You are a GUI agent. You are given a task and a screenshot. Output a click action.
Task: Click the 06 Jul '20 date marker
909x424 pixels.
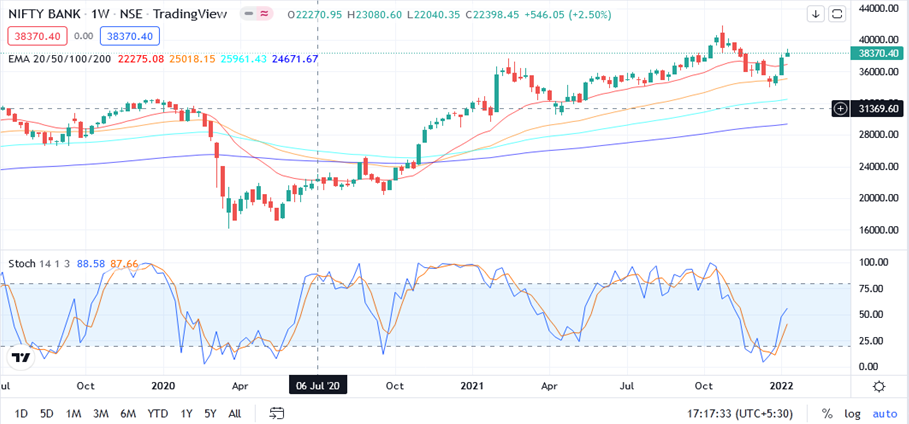click(x=317, y=385)
